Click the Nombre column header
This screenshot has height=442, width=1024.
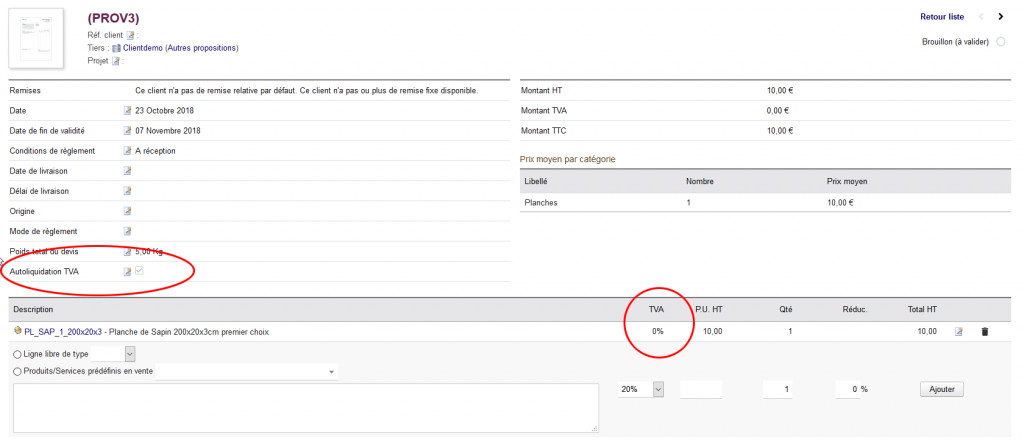pyautogui.click(x=699, y=181)
